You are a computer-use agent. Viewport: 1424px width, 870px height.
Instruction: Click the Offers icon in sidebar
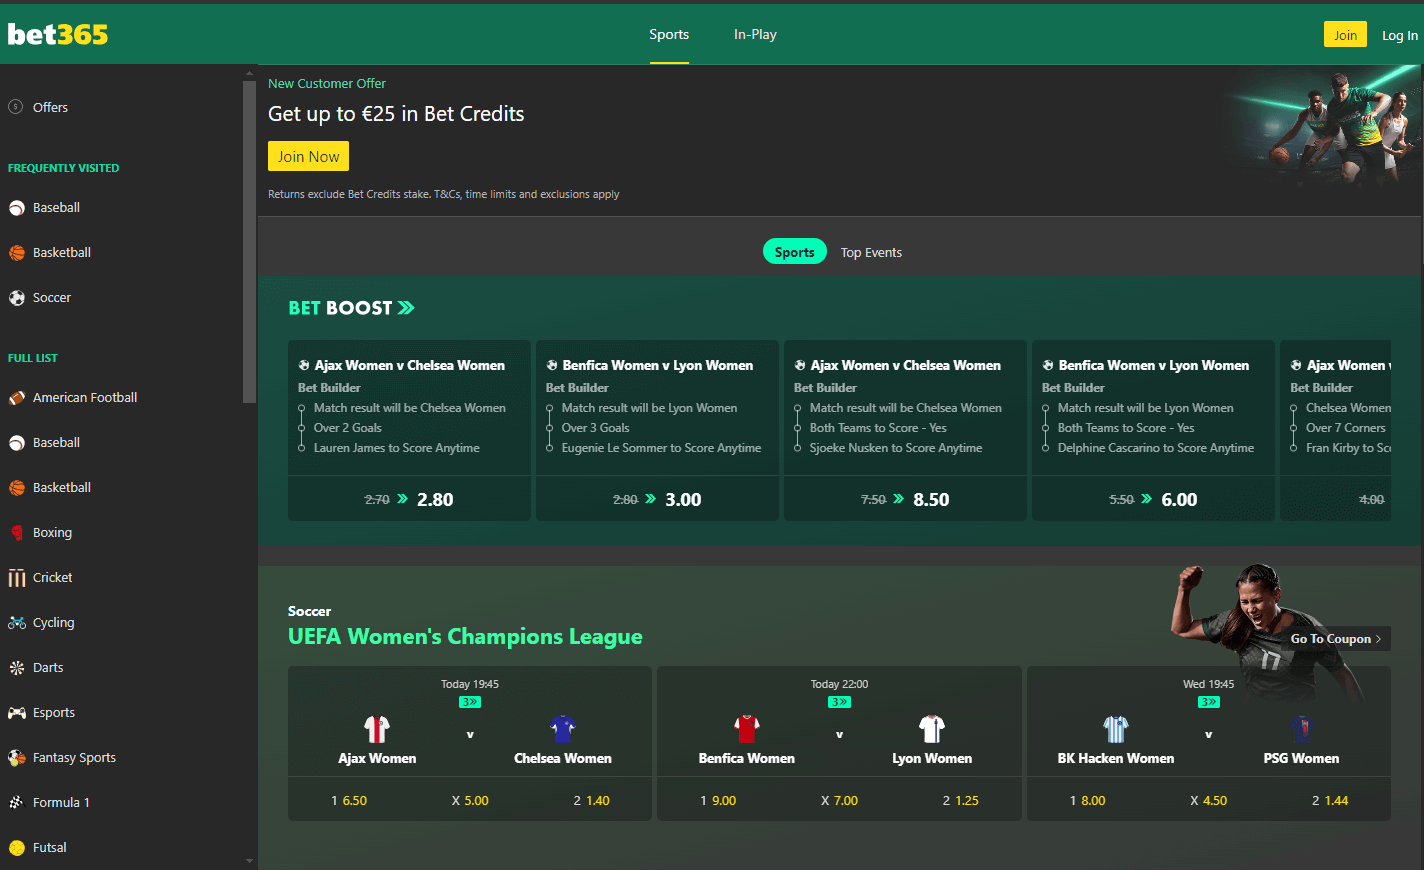16,107
